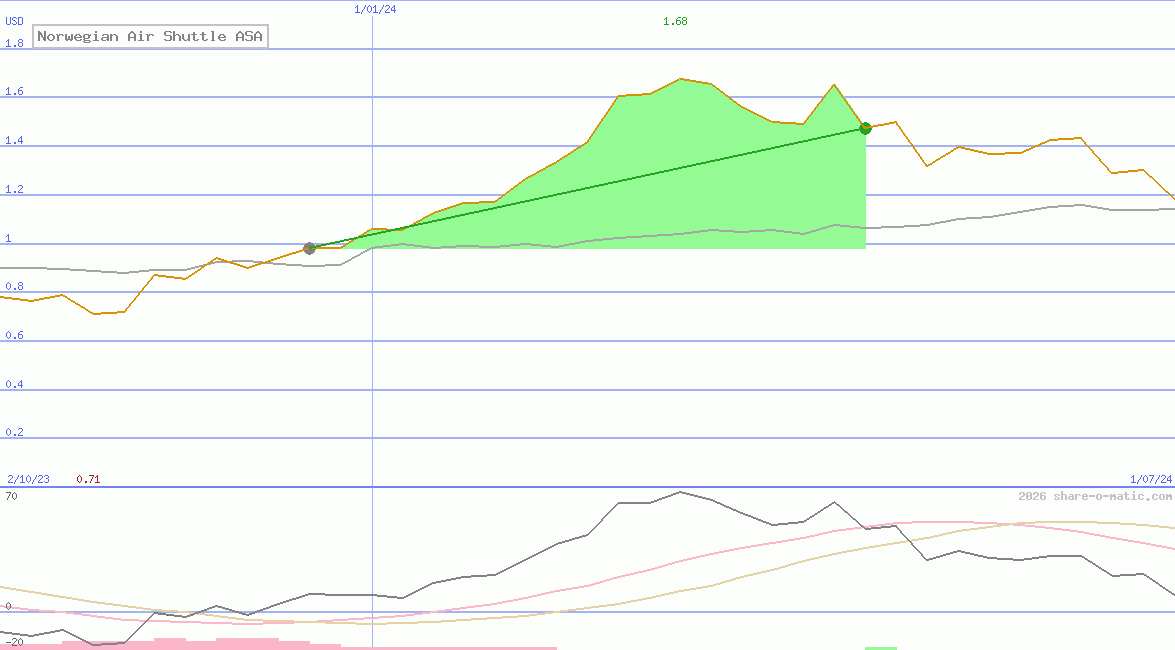Screen dimensions: 1175x650
Task: Click the 1/01/24 date label
Action: click(x=375, y=10)
